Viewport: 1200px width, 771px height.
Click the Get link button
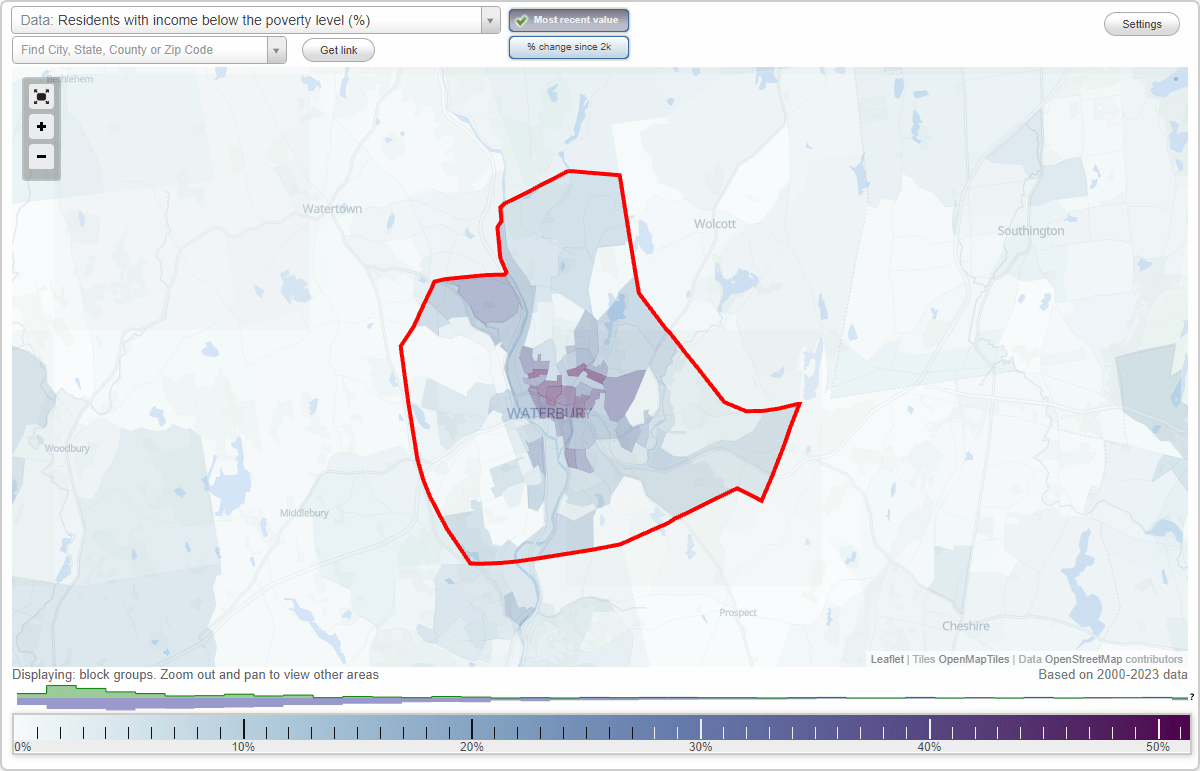click(337, 49)
